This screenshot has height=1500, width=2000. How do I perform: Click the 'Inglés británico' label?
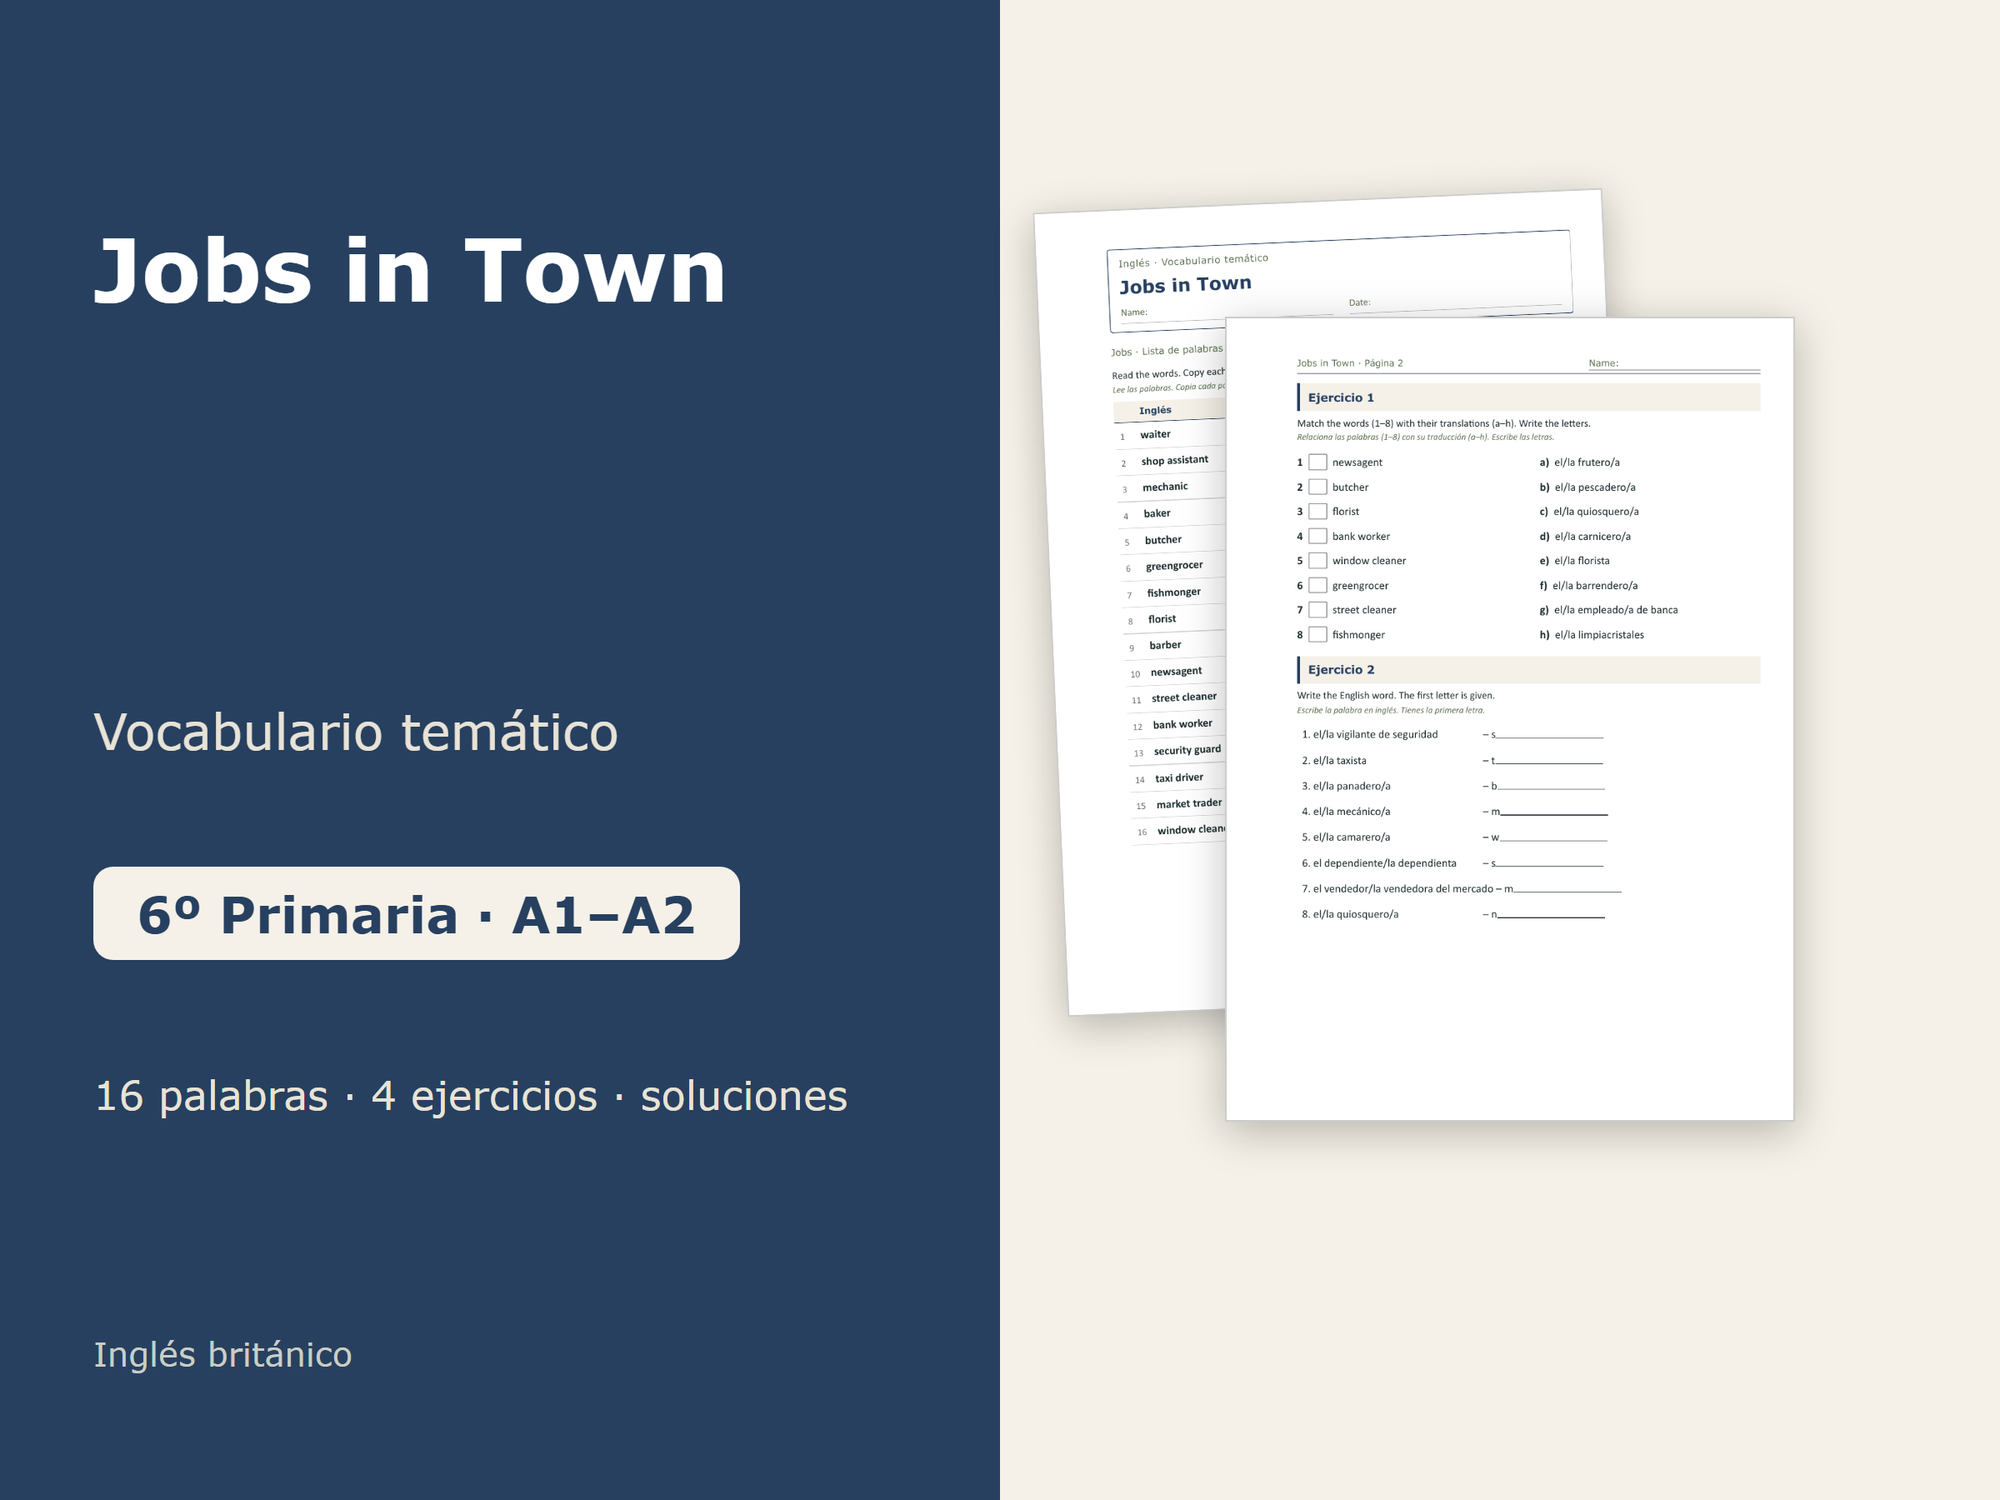223,1355
